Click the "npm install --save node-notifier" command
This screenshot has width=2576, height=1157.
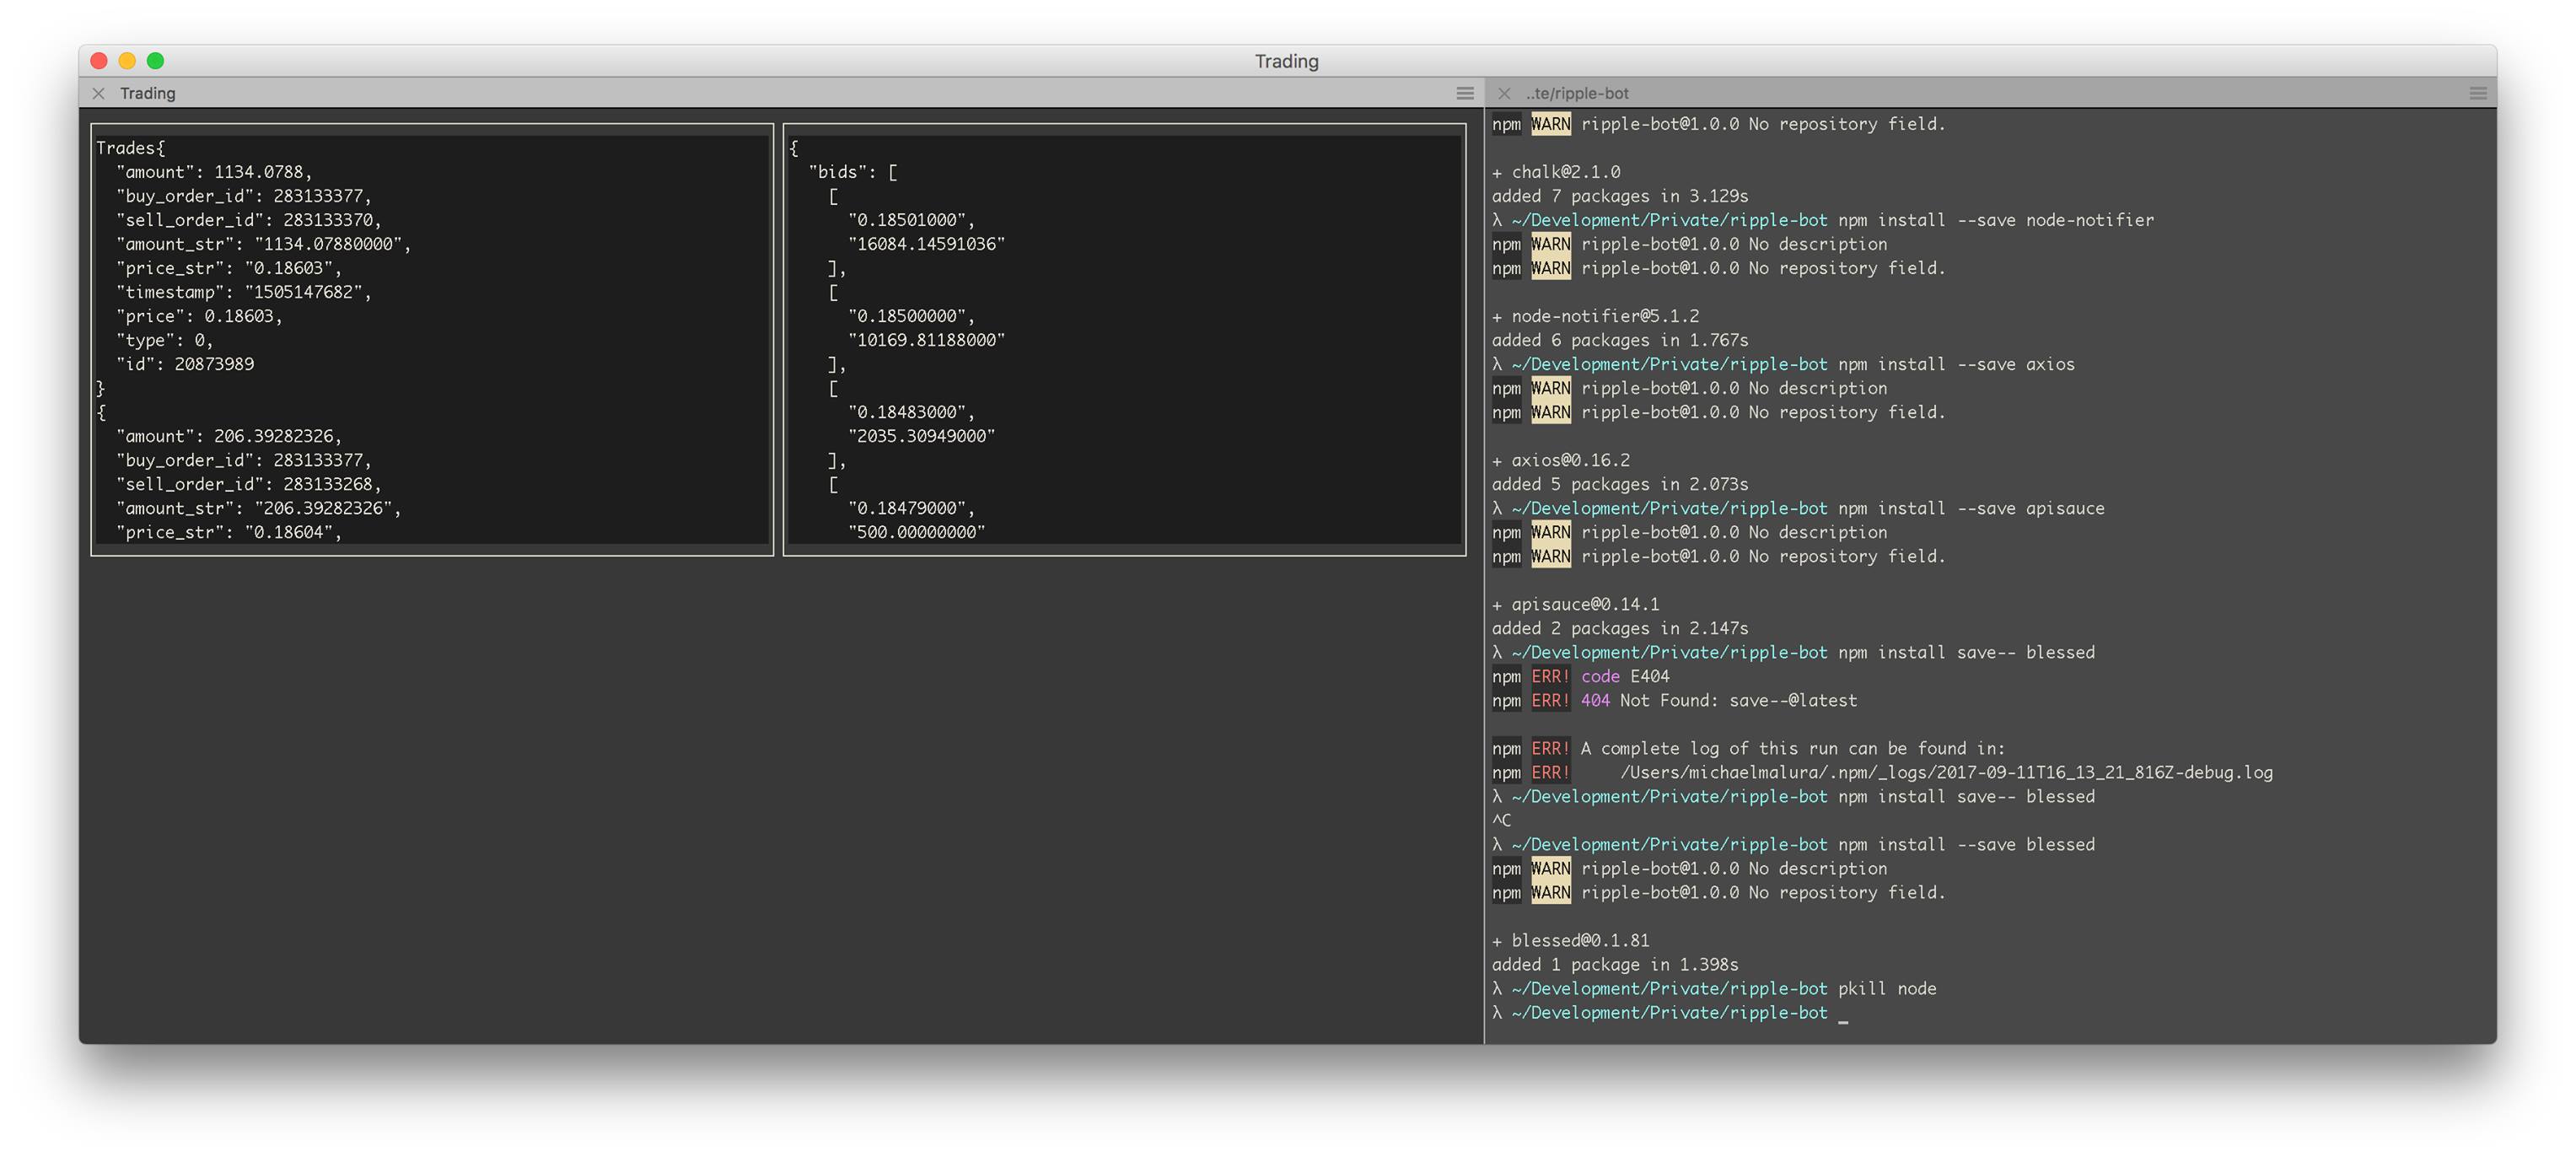click(x=1996, y=220)
